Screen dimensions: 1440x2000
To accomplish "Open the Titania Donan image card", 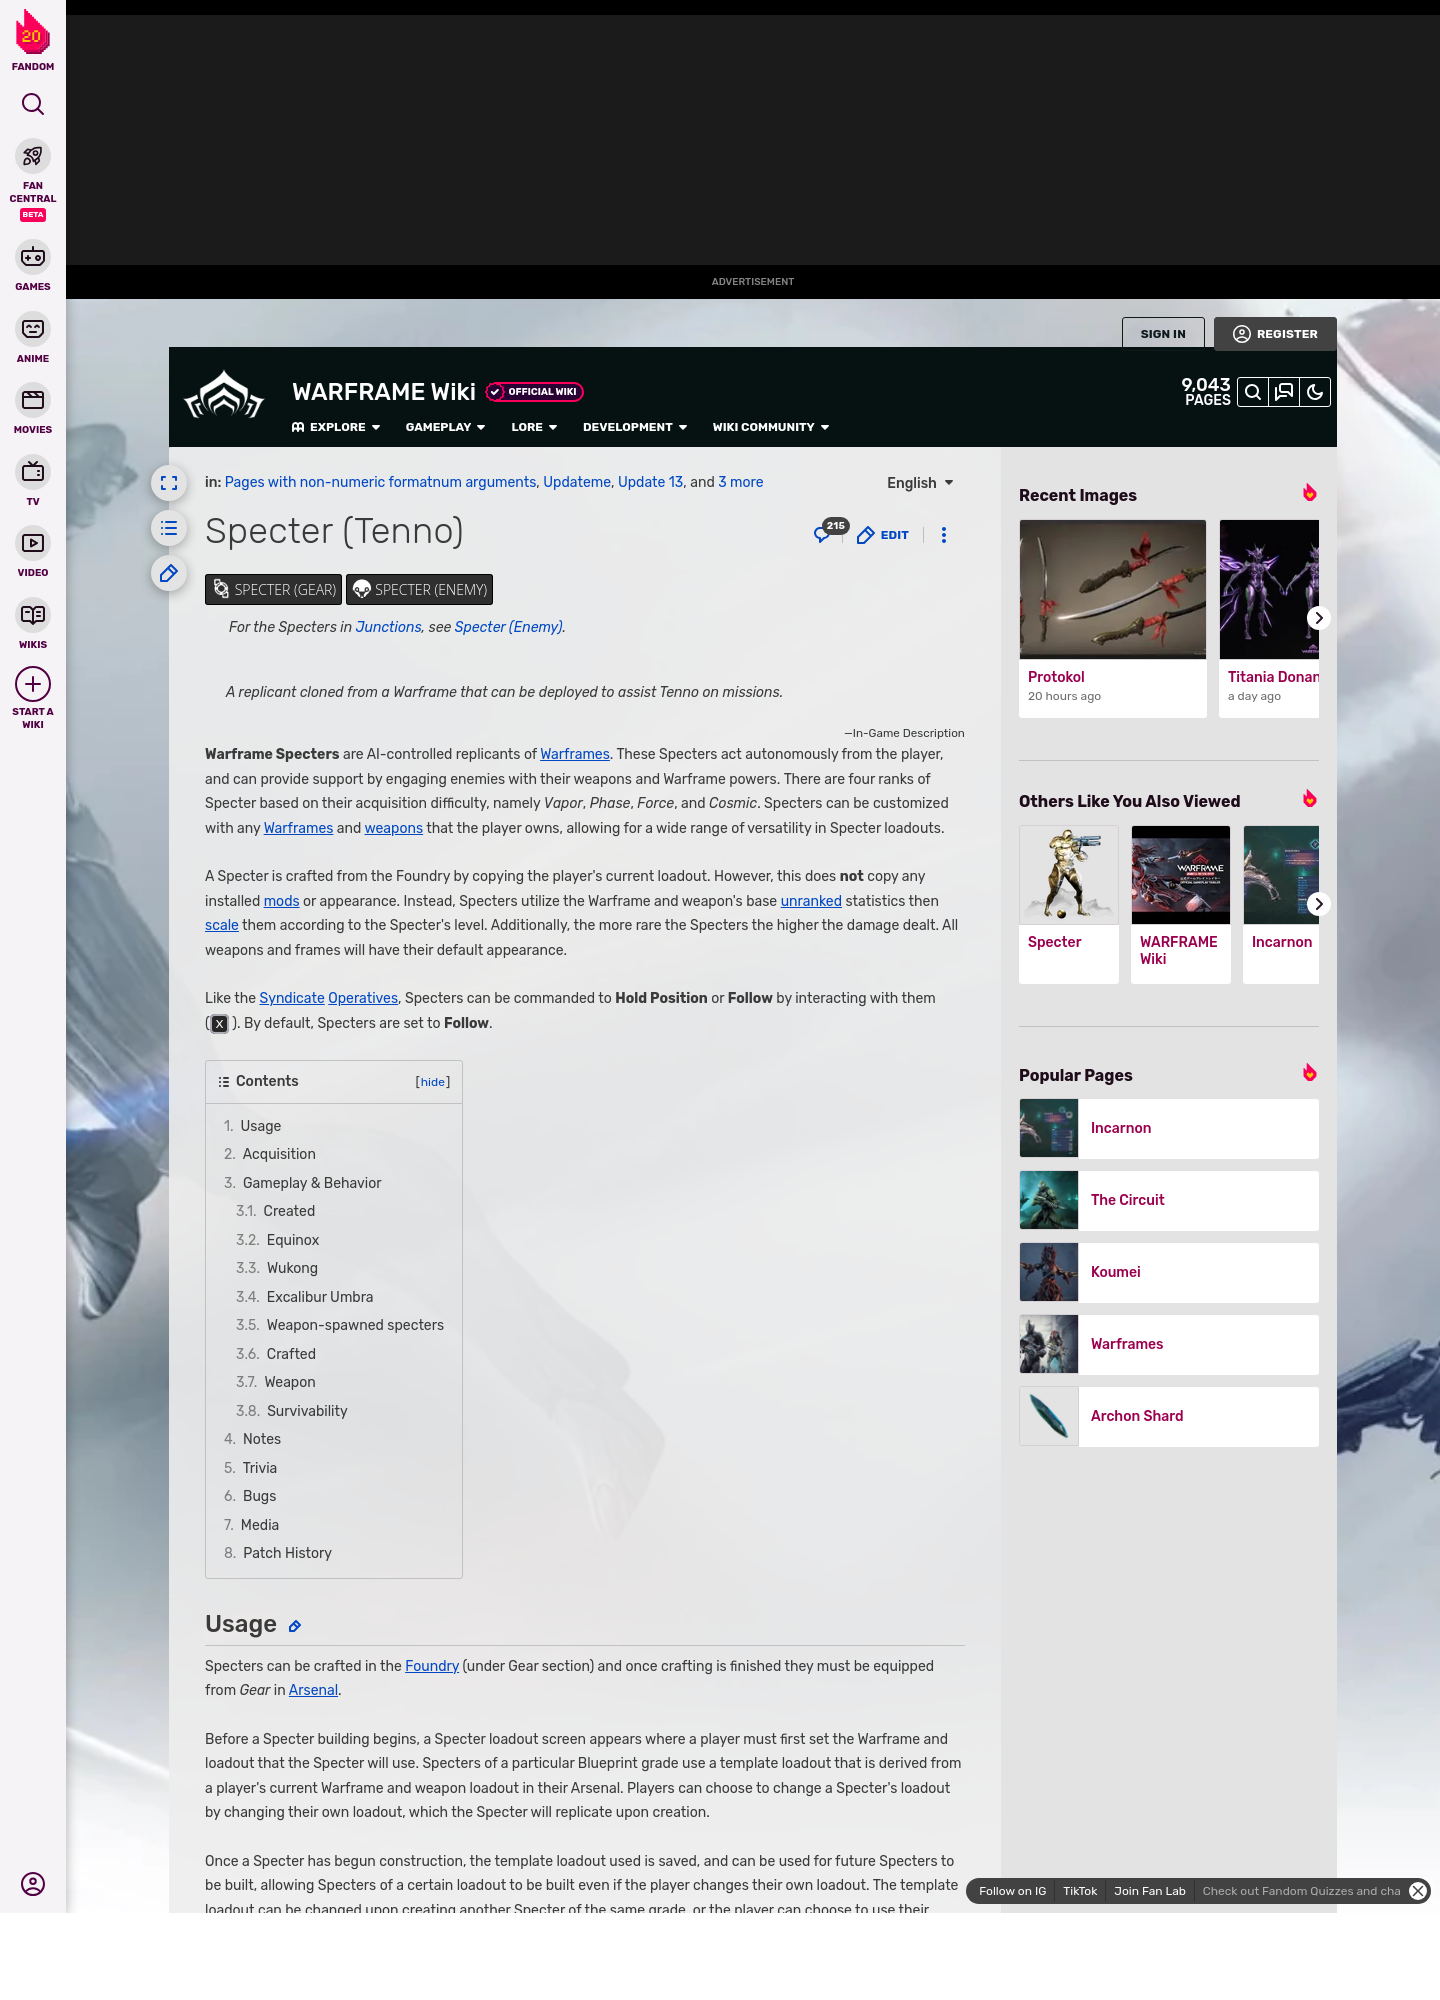I will 1269,618.
